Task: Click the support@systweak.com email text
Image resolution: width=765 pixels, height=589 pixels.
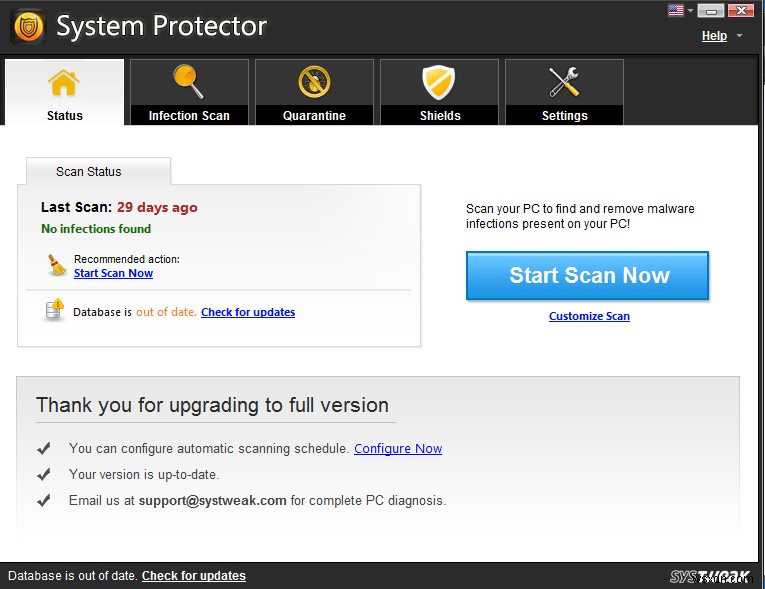Action: click(x=212, y=501)
